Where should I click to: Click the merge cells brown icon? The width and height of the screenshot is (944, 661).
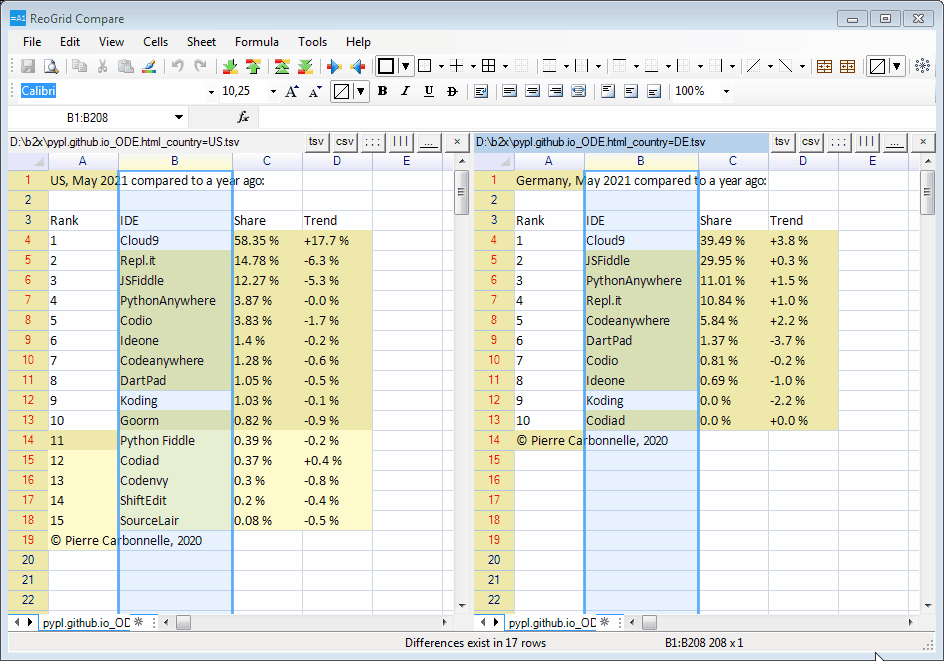point(824,66)
